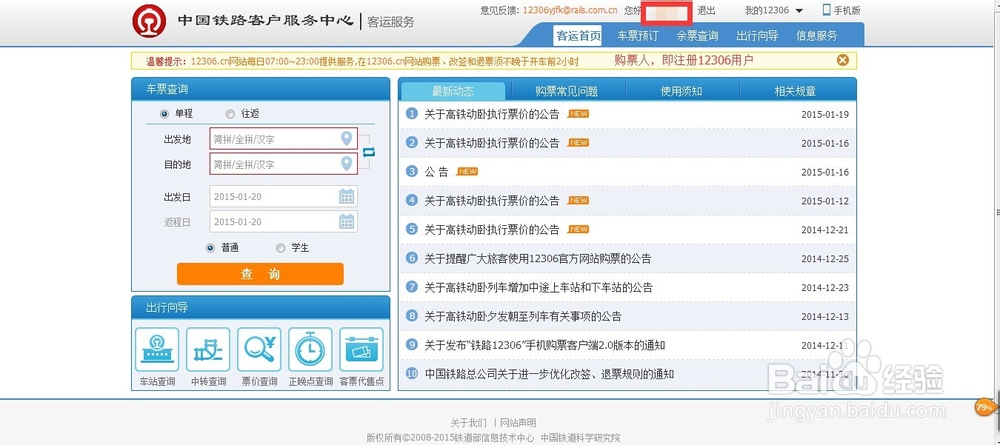Click the orange 79% floating badge

point(985,407)
